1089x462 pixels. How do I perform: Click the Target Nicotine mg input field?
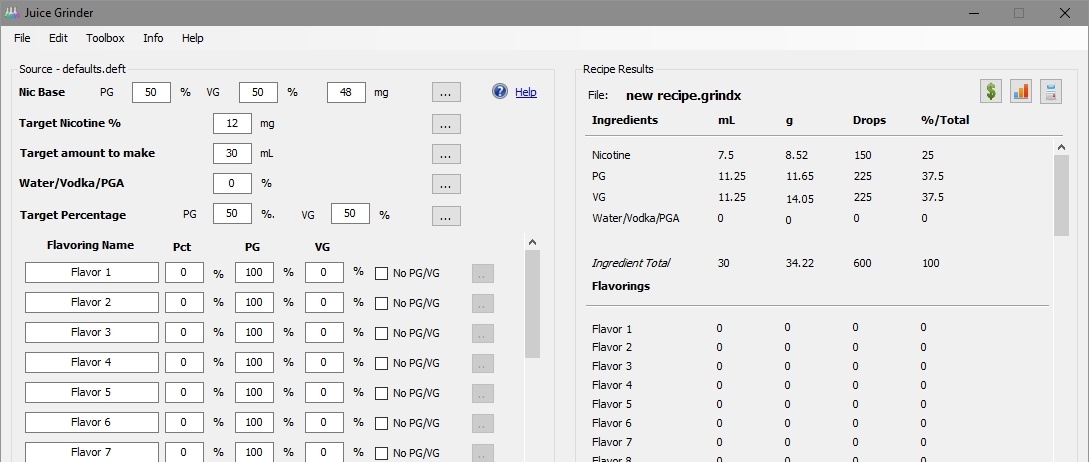pyautogui.click(x=232, y=124)
